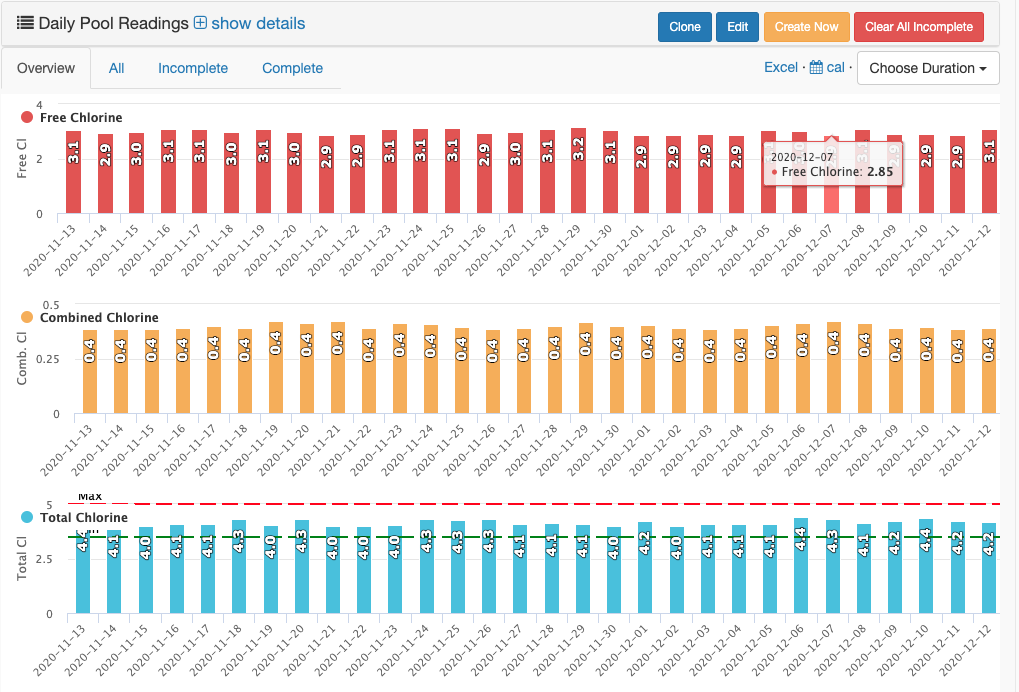
Task: Click the Total Chlorine bar for 2020-12-06
Action: [x=800, y=566]
